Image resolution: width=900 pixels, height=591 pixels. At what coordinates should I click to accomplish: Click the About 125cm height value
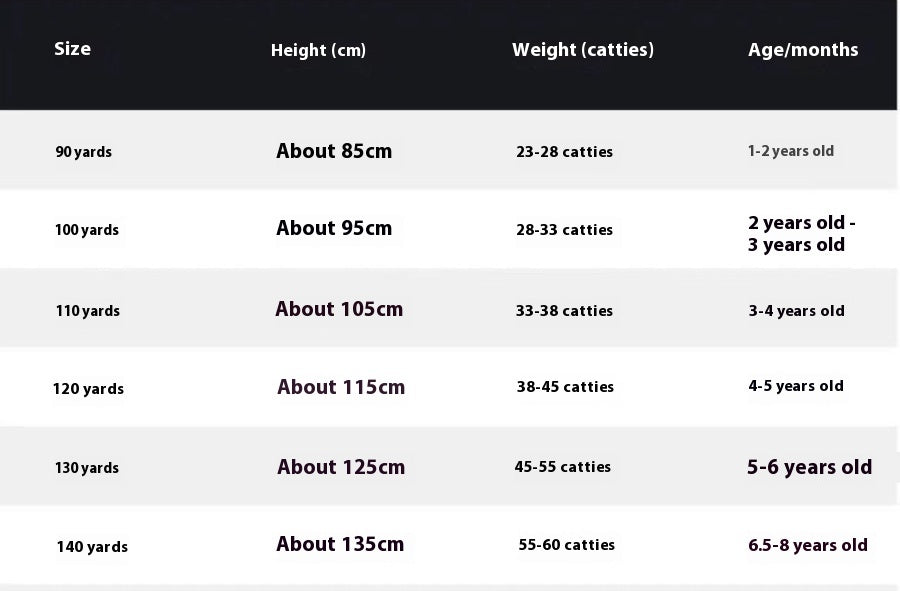tap(341, 467)
